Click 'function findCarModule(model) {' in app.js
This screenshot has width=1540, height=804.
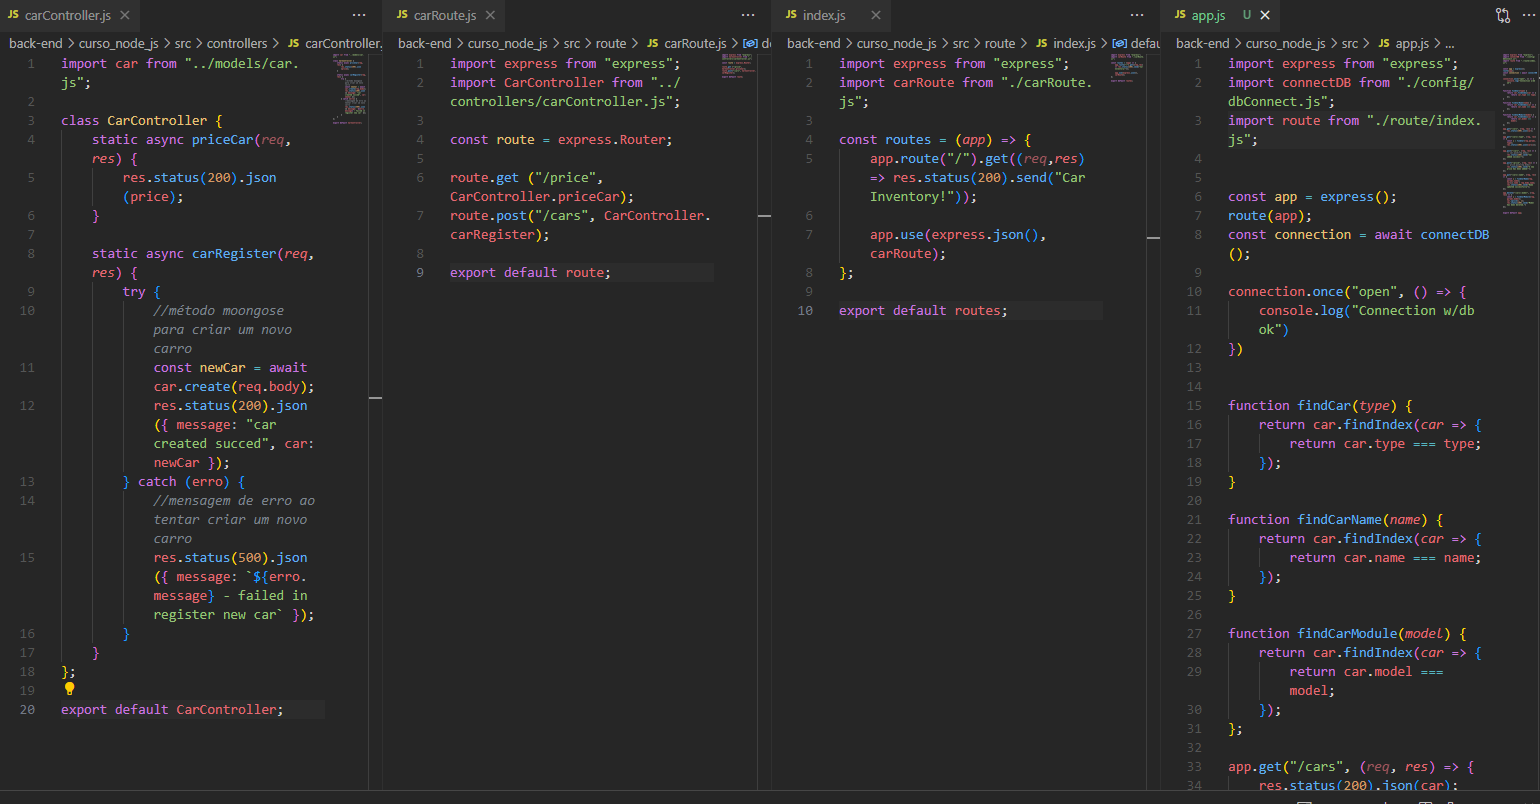1347,633
